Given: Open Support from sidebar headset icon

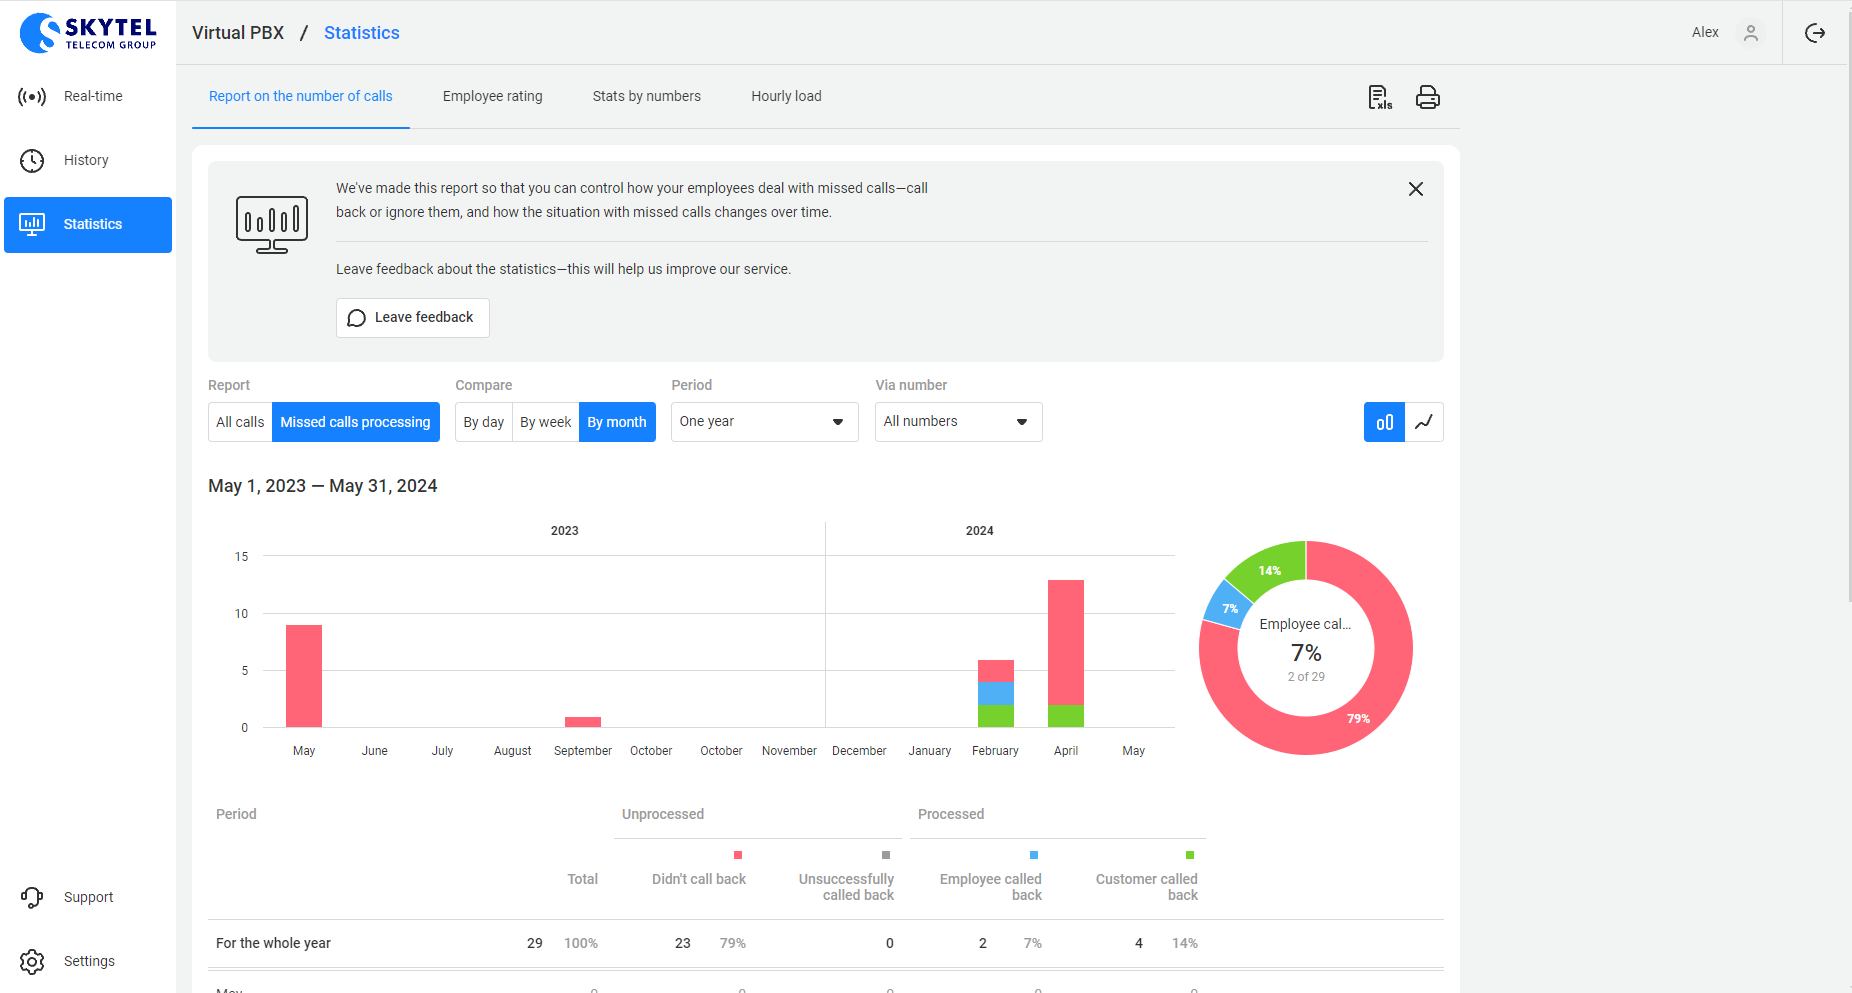Looking at the screenshot, I should coord(32,897).
